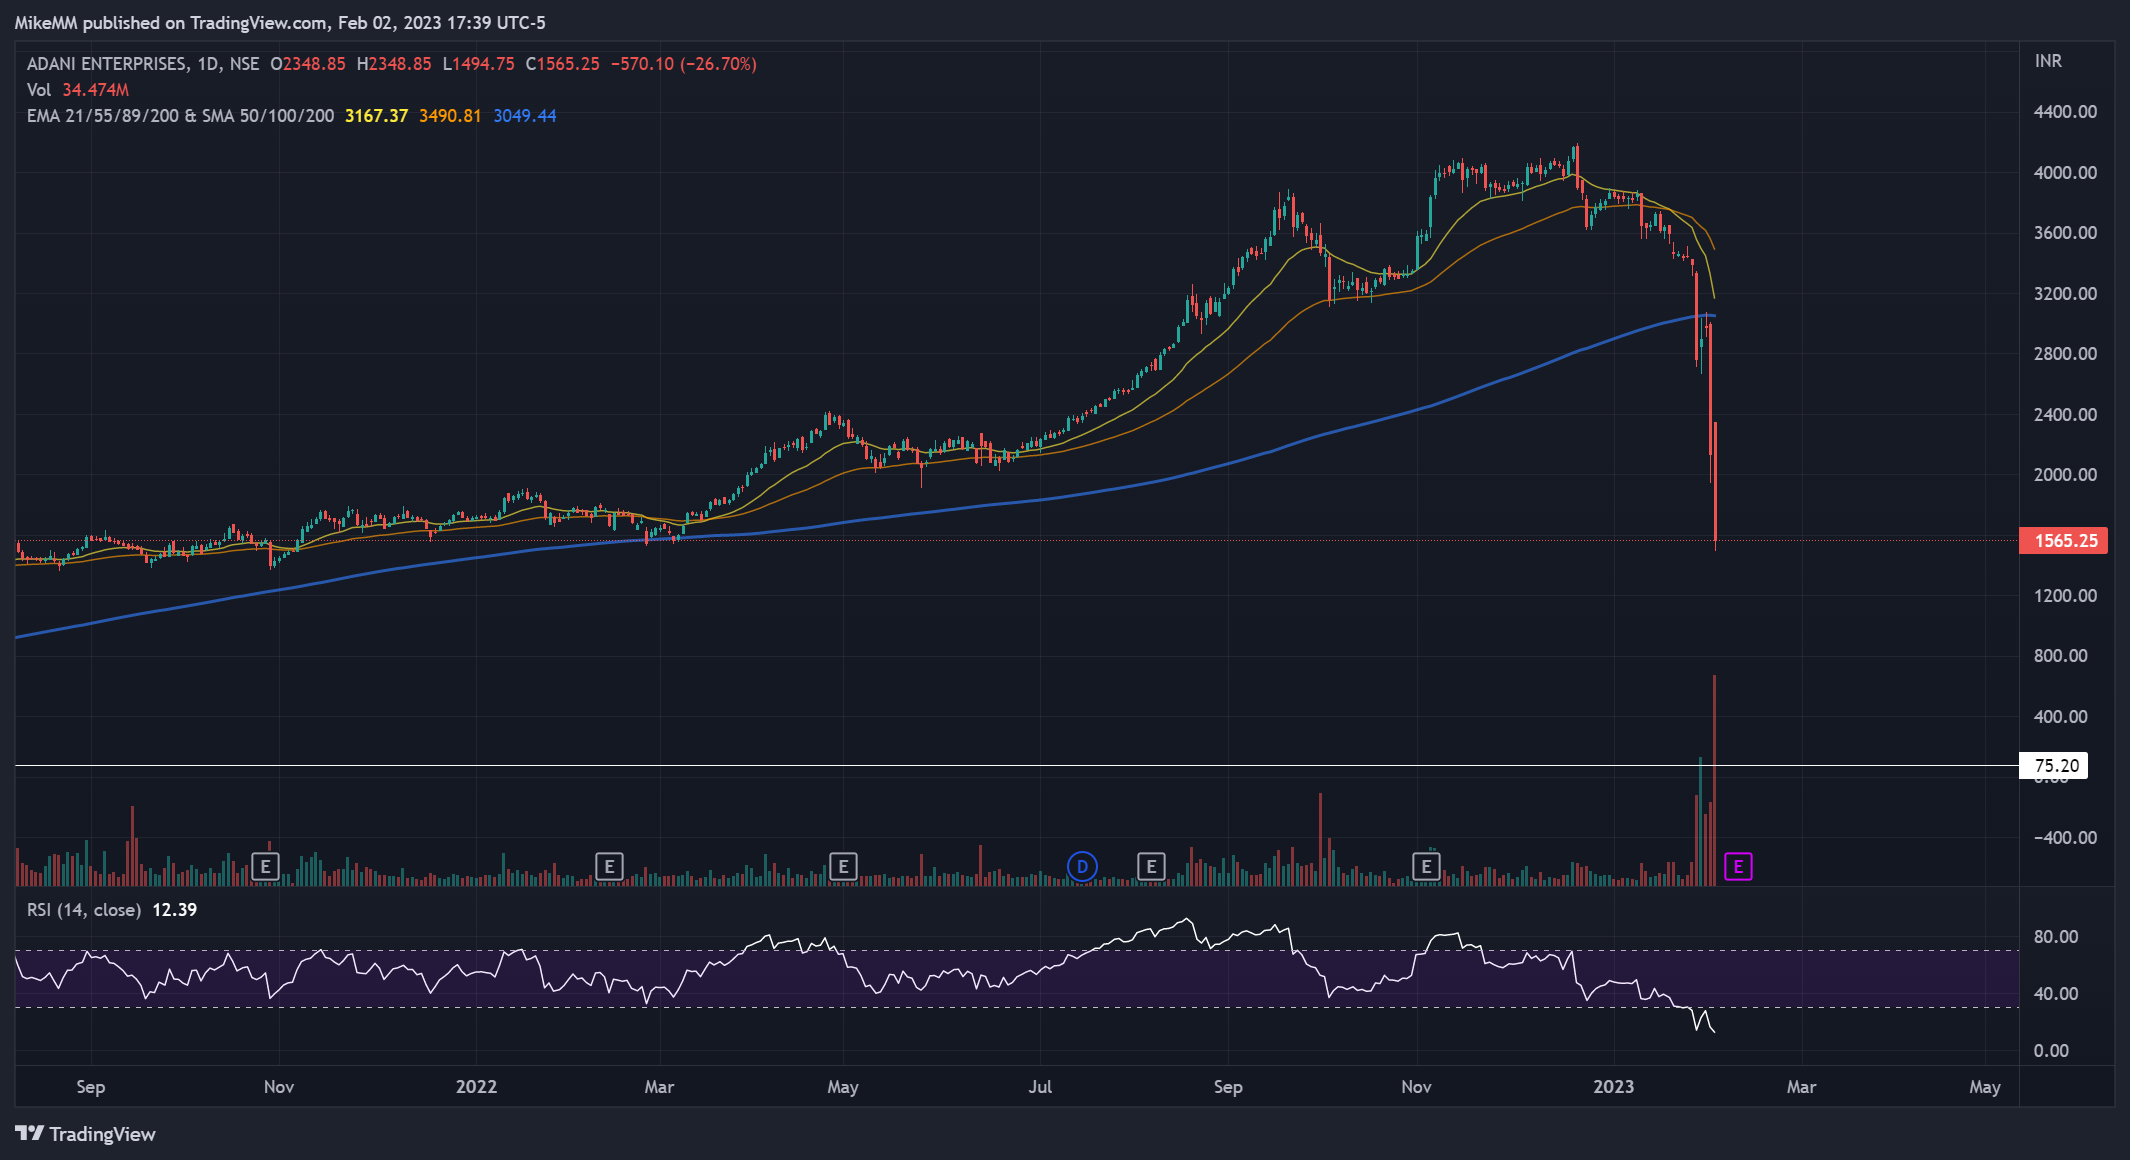Viewport: 2130px width, 1160px height.
Task: Click the open price O2348.85
Action: pyautogui.click(x=308, y=64)
